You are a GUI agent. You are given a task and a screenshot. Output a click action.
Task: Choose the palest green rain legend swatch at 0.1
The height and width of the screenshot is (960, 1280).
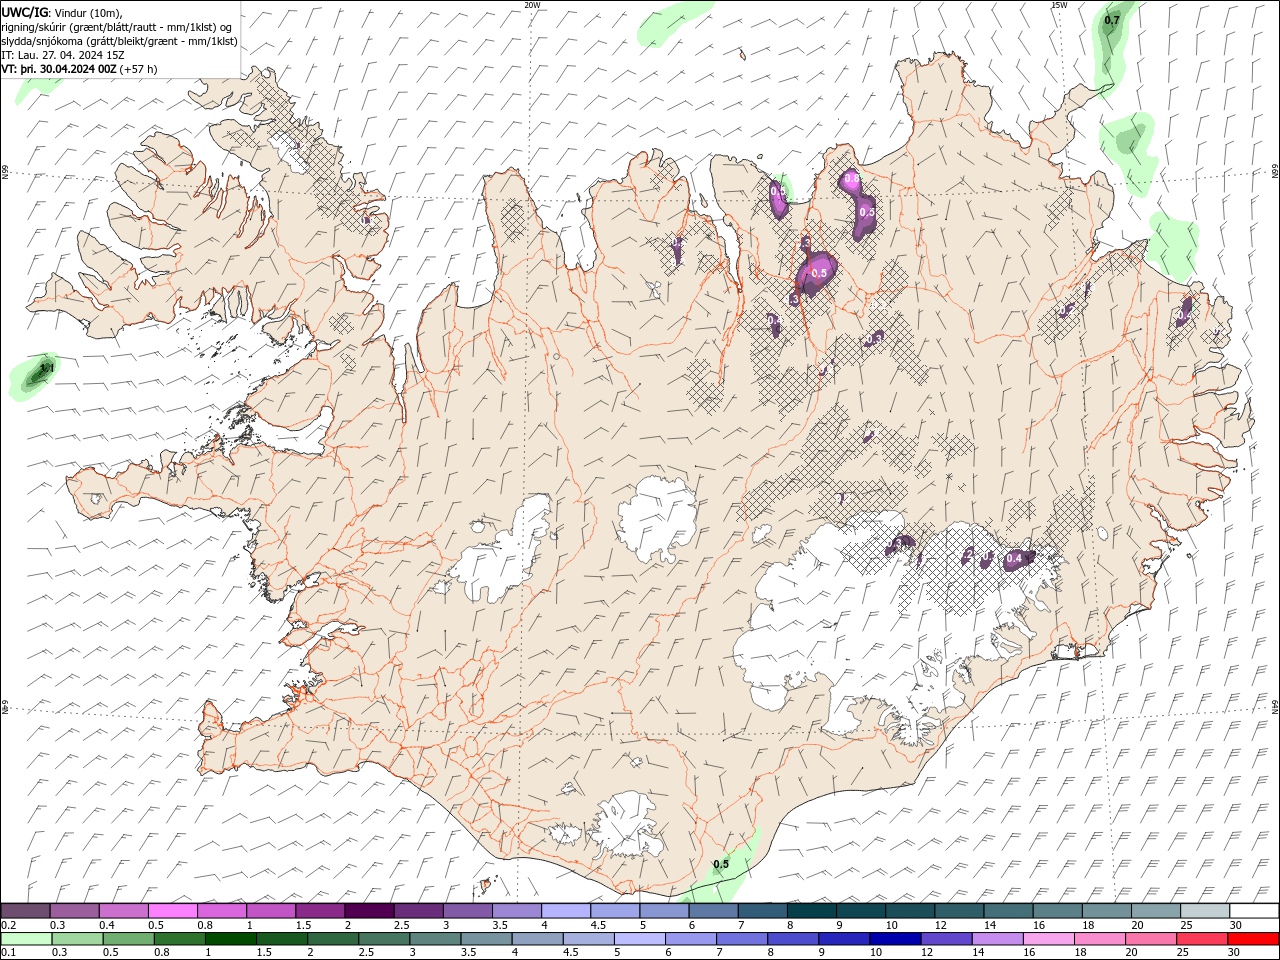pos(25,939)
